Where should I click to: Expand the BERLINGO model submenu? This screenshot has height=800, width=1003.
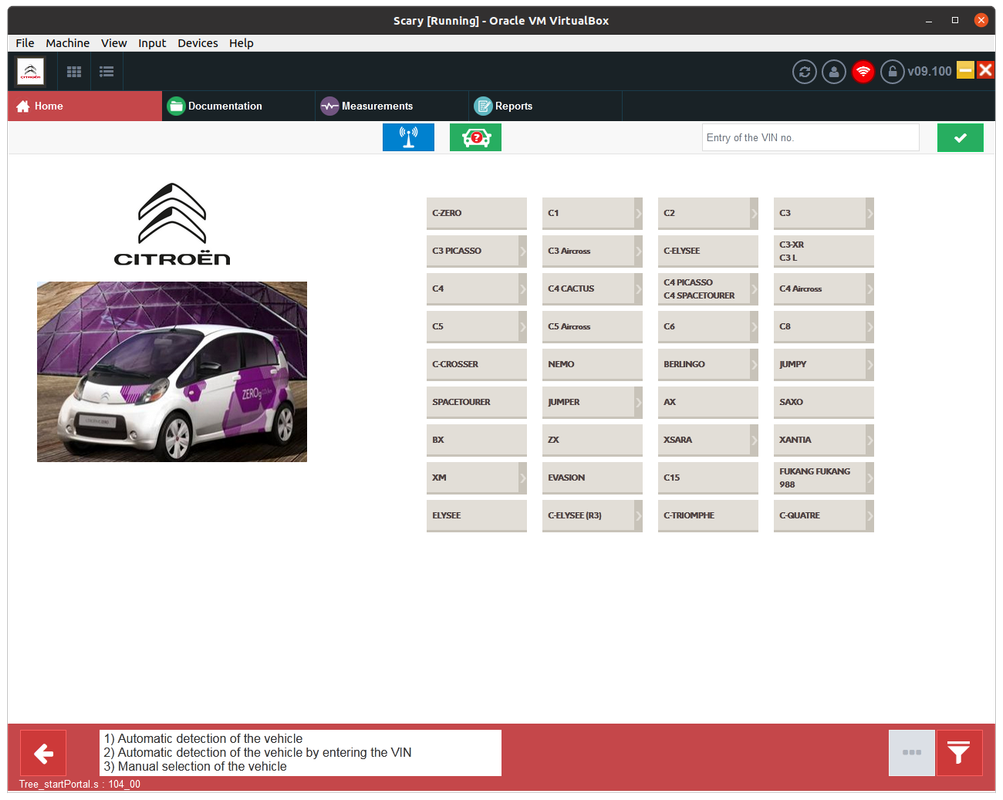tap(754, 364)
